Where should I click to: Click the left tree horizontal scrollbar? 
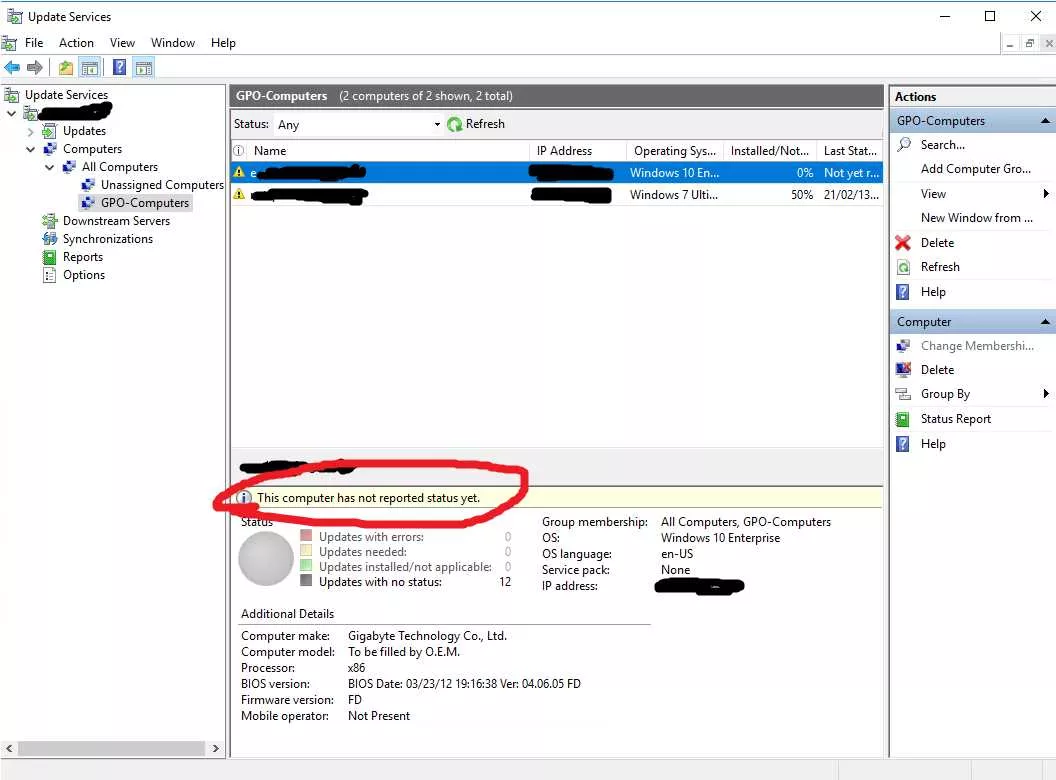pos(111,748)
